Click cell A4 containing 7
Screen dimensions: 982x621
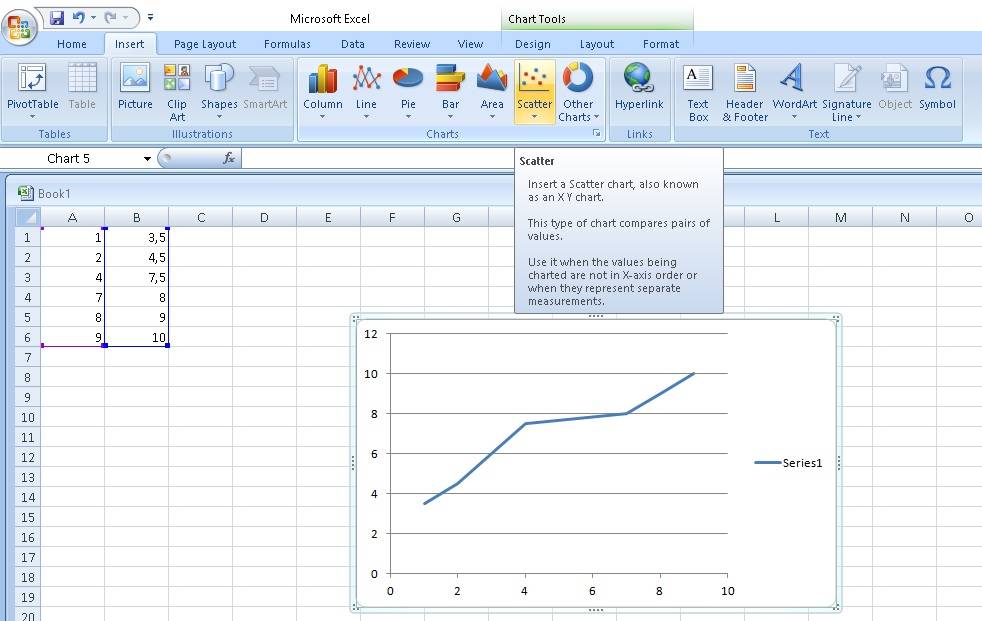pos(73,297)
